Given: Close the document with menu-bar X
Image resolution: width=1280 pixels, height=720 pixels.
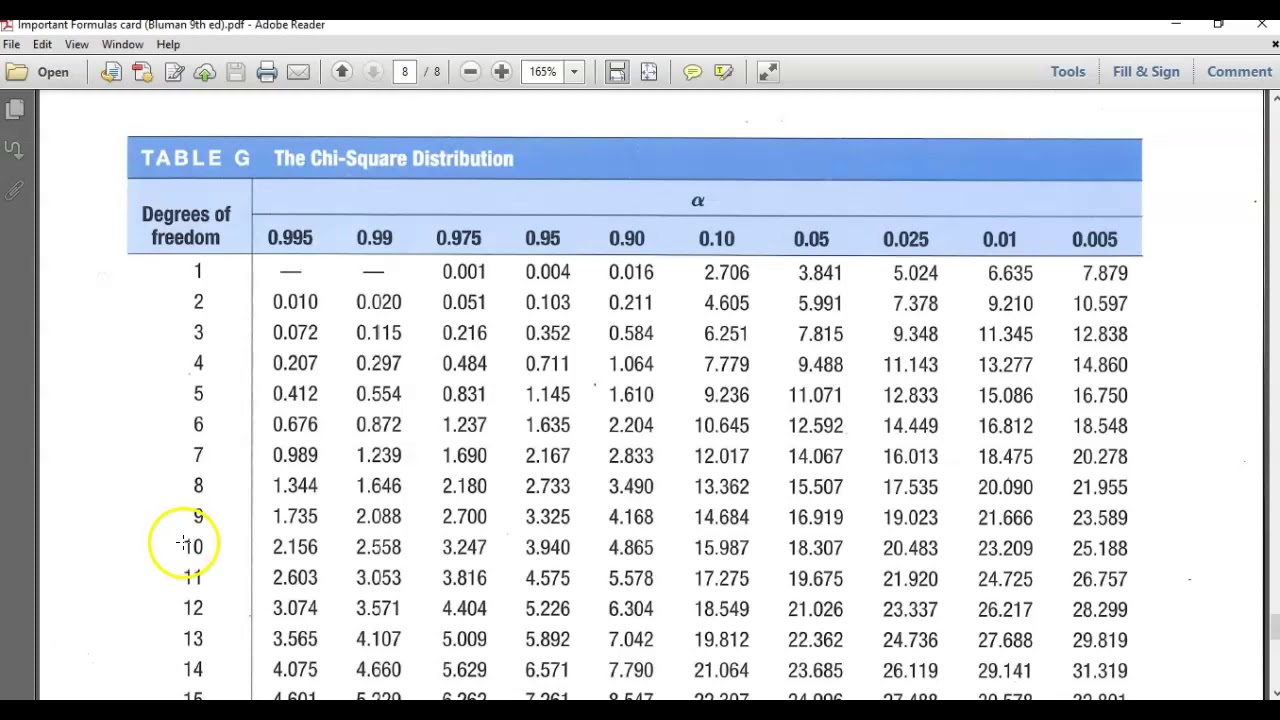Looking at the screenshot, I should [1274, 44].
